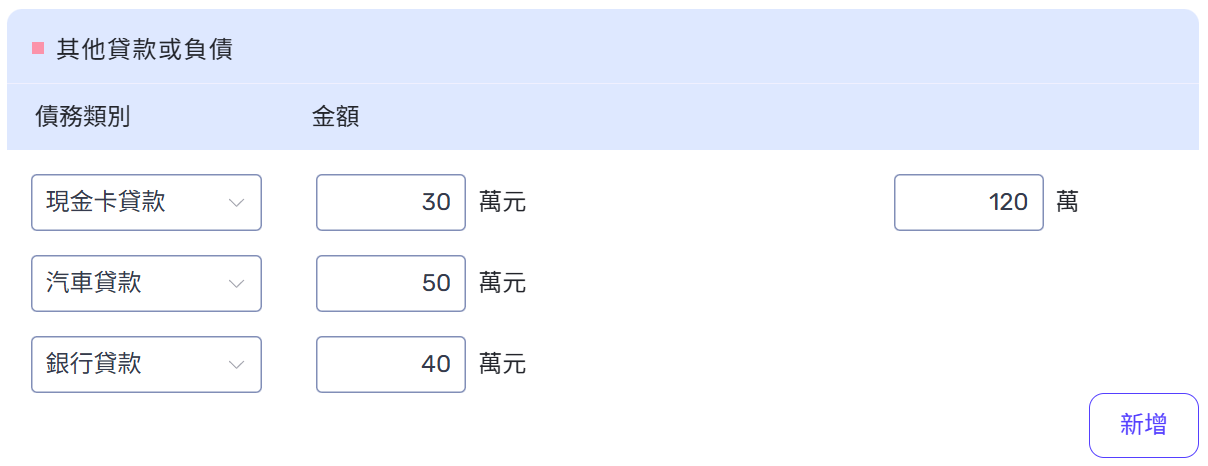
Task: Click the 其他貸款或負債 section title
Action: click(144, 49)
